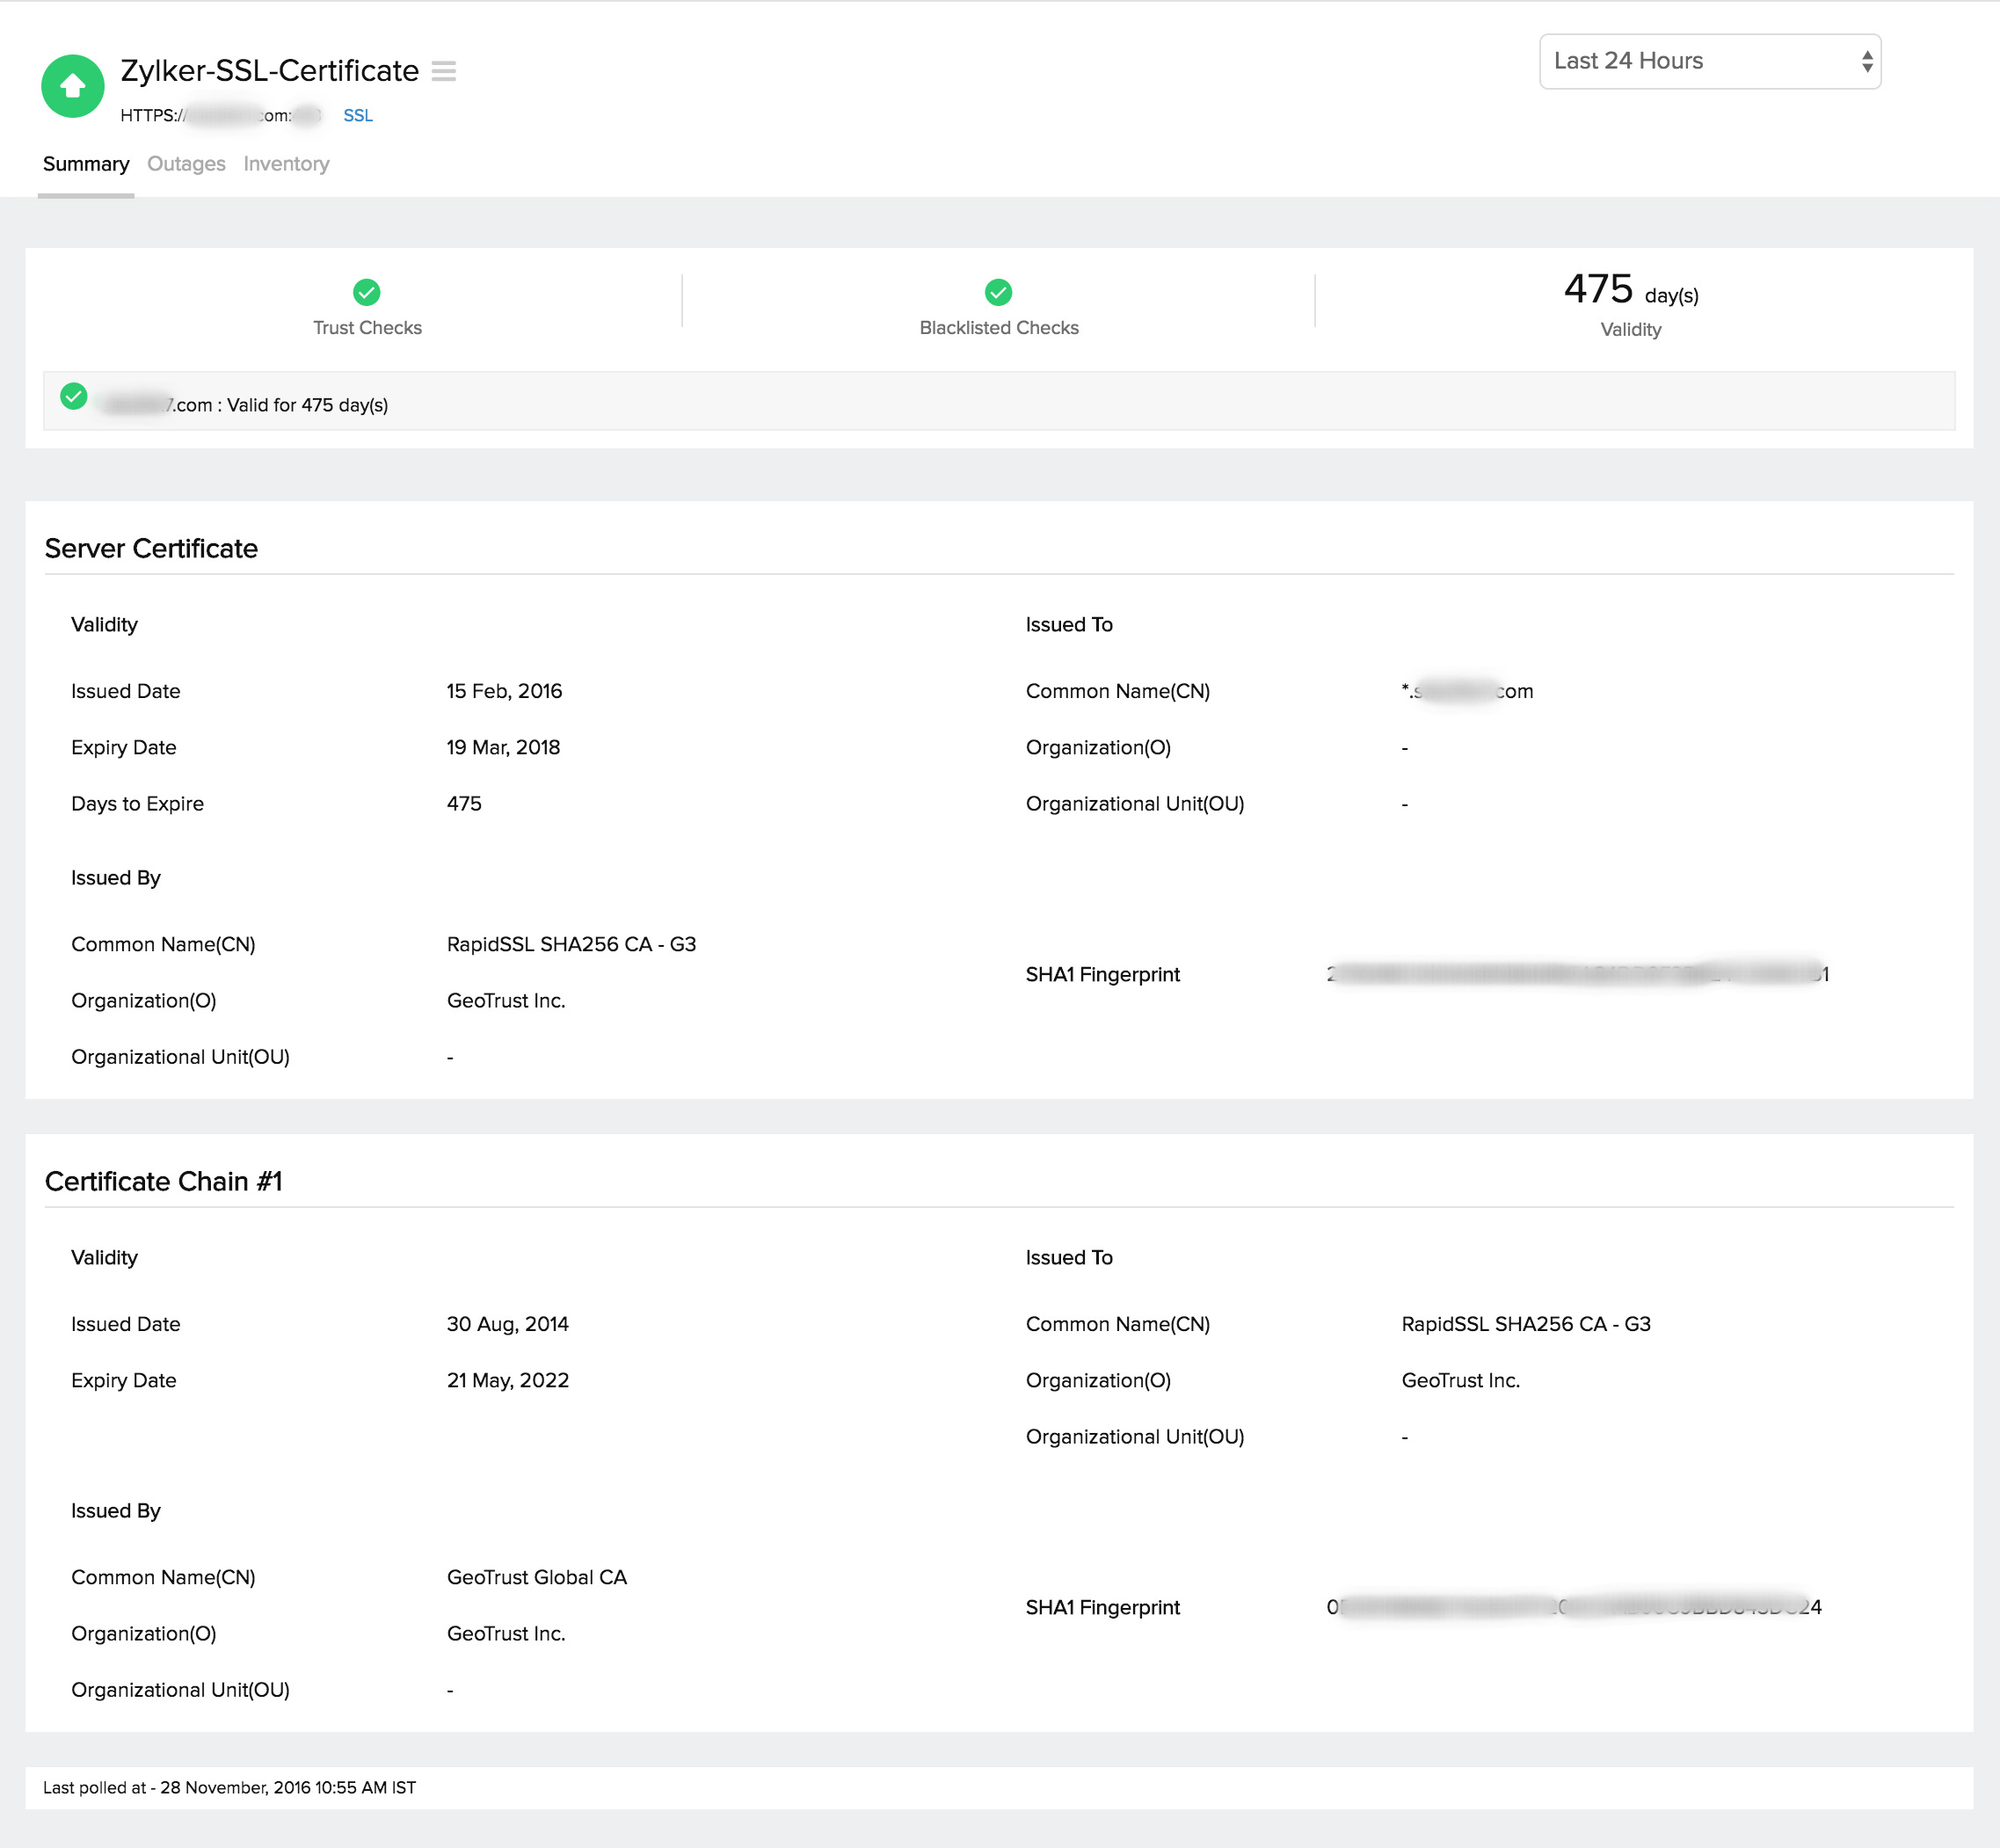Select the green check beside the validity message

(x=73, y=398)
